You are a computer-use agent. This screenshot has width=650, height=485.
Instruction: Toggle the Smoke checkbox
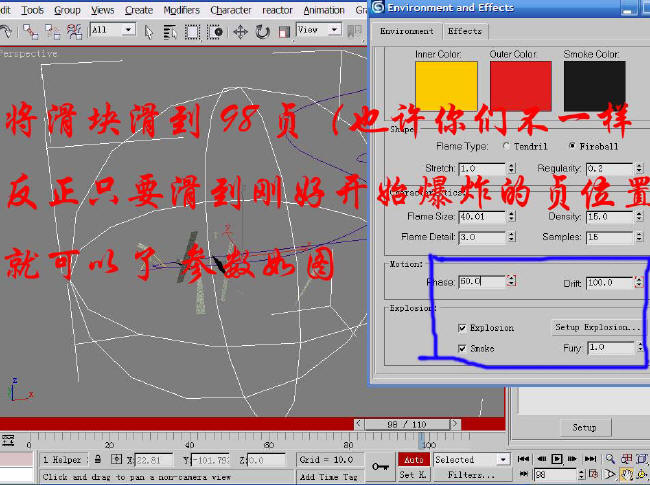coord(462,348)
